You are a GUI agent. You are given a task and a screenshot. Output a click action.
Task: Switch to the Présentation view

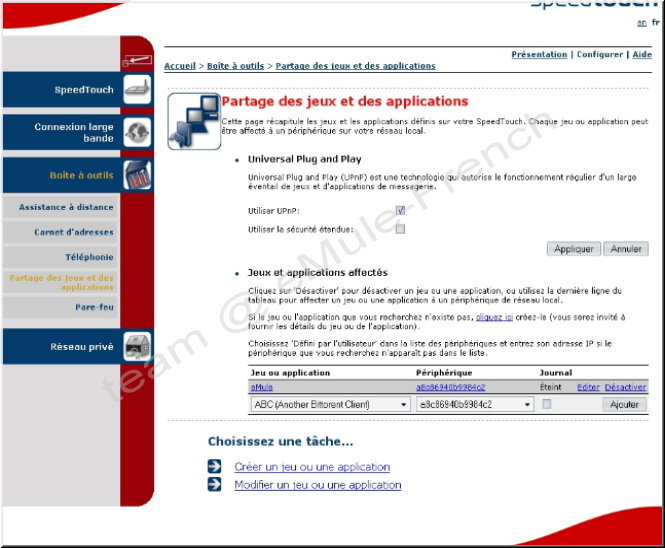(539, 54)
